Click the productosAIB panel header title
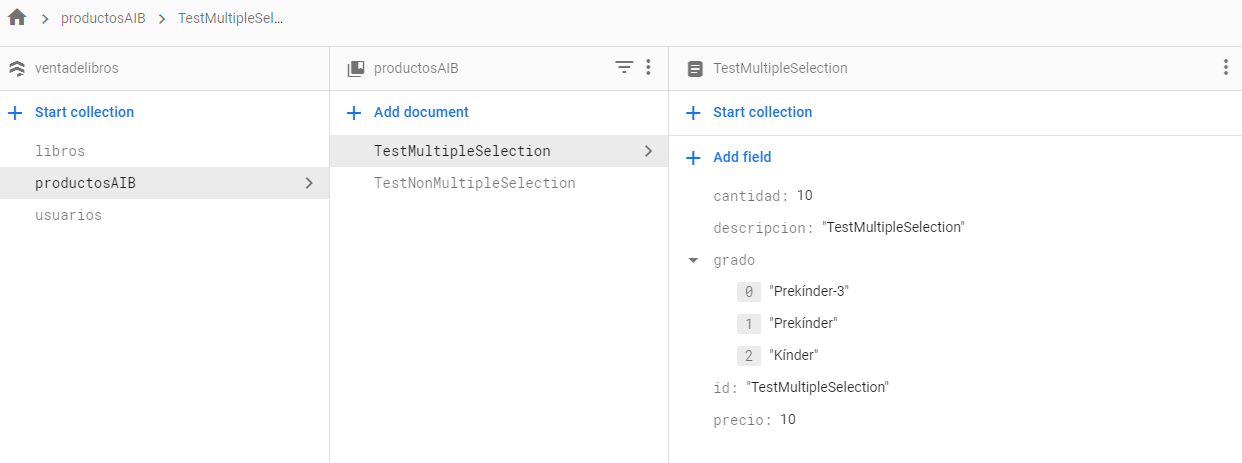This screenshot has height=463, width=1242. [x=416, y=69]
